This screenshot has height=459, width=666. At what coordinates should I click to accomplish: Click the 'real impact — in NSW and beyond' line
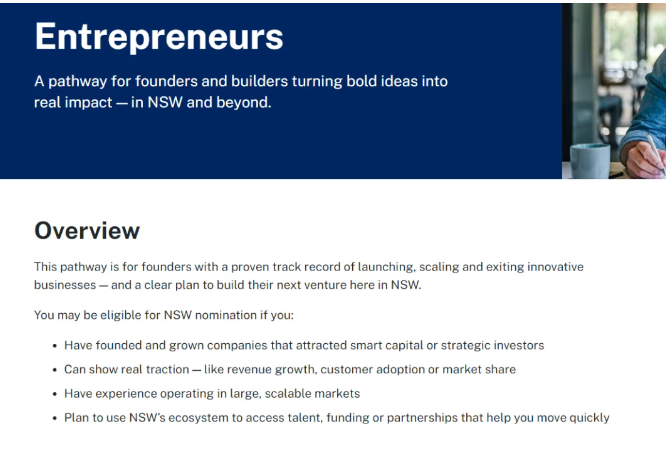click(152, 102)
